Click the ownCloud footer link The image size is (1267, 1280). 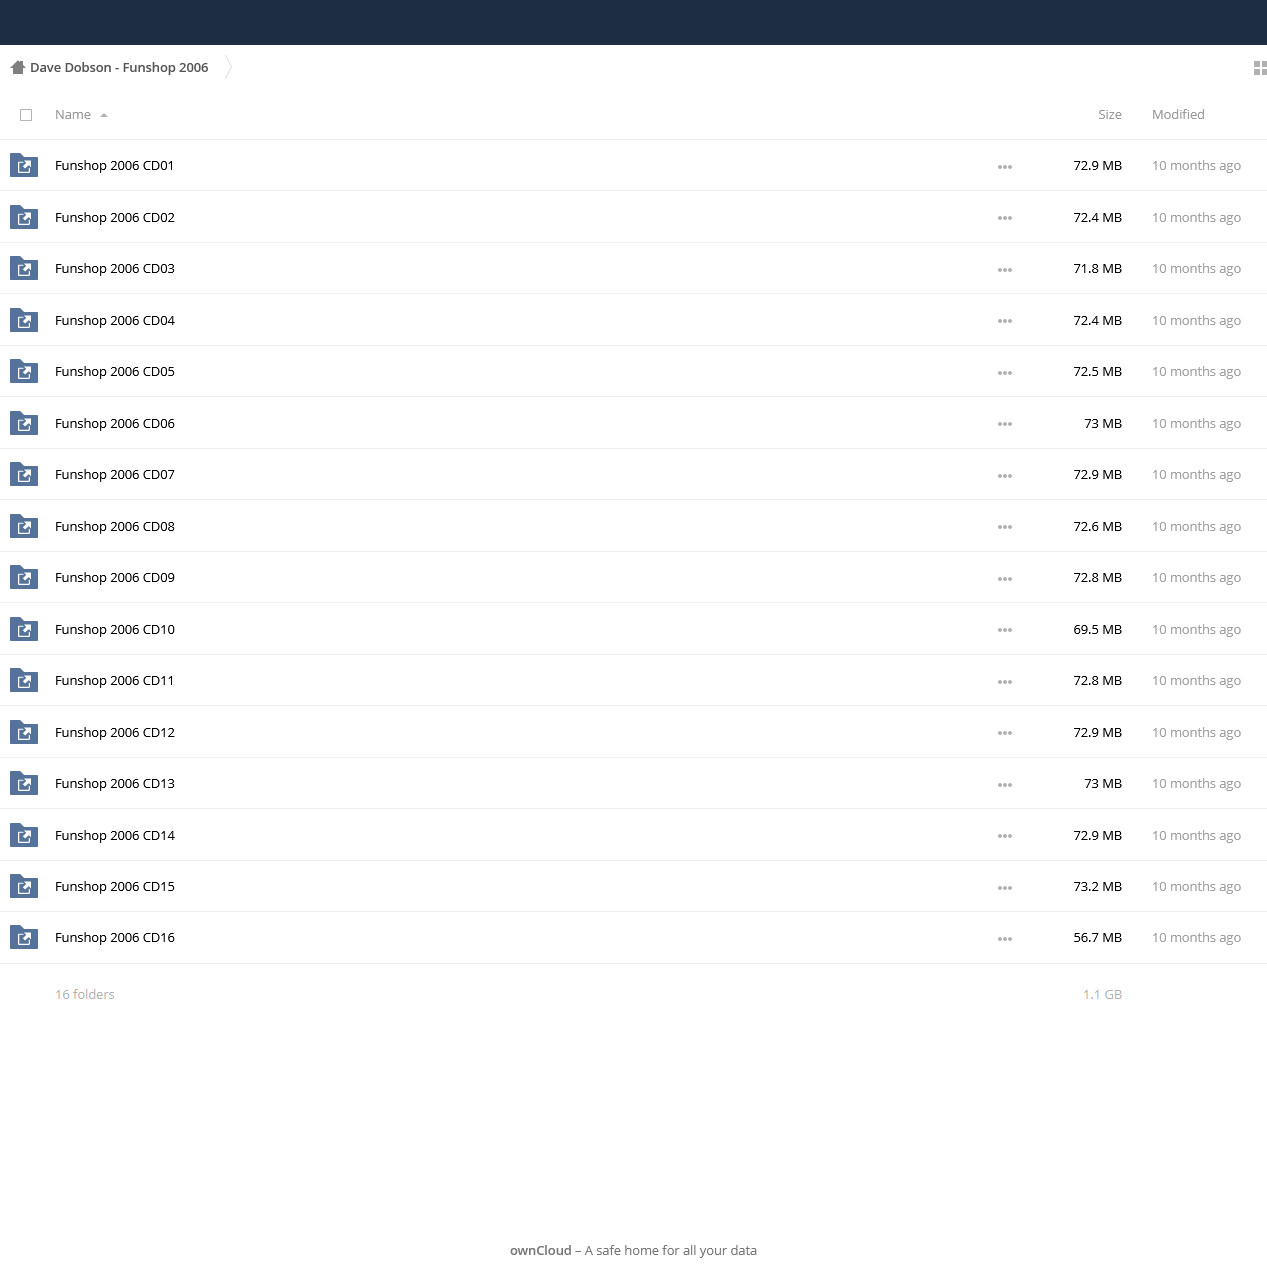(x=540, y=1250)
